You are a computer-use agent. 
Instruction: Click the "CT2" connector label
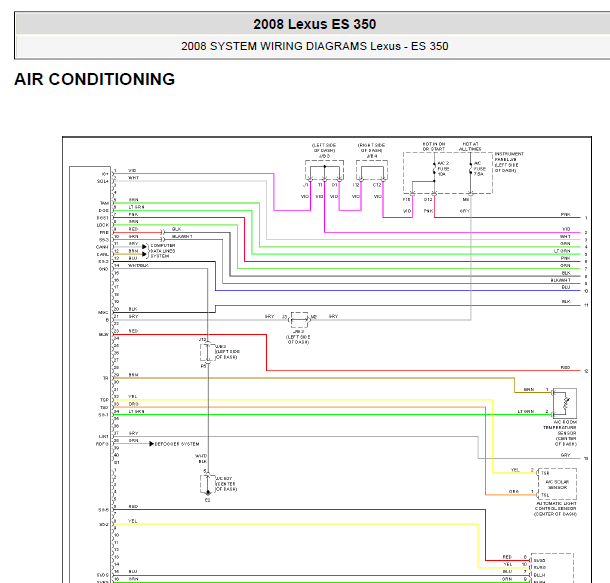377,185
